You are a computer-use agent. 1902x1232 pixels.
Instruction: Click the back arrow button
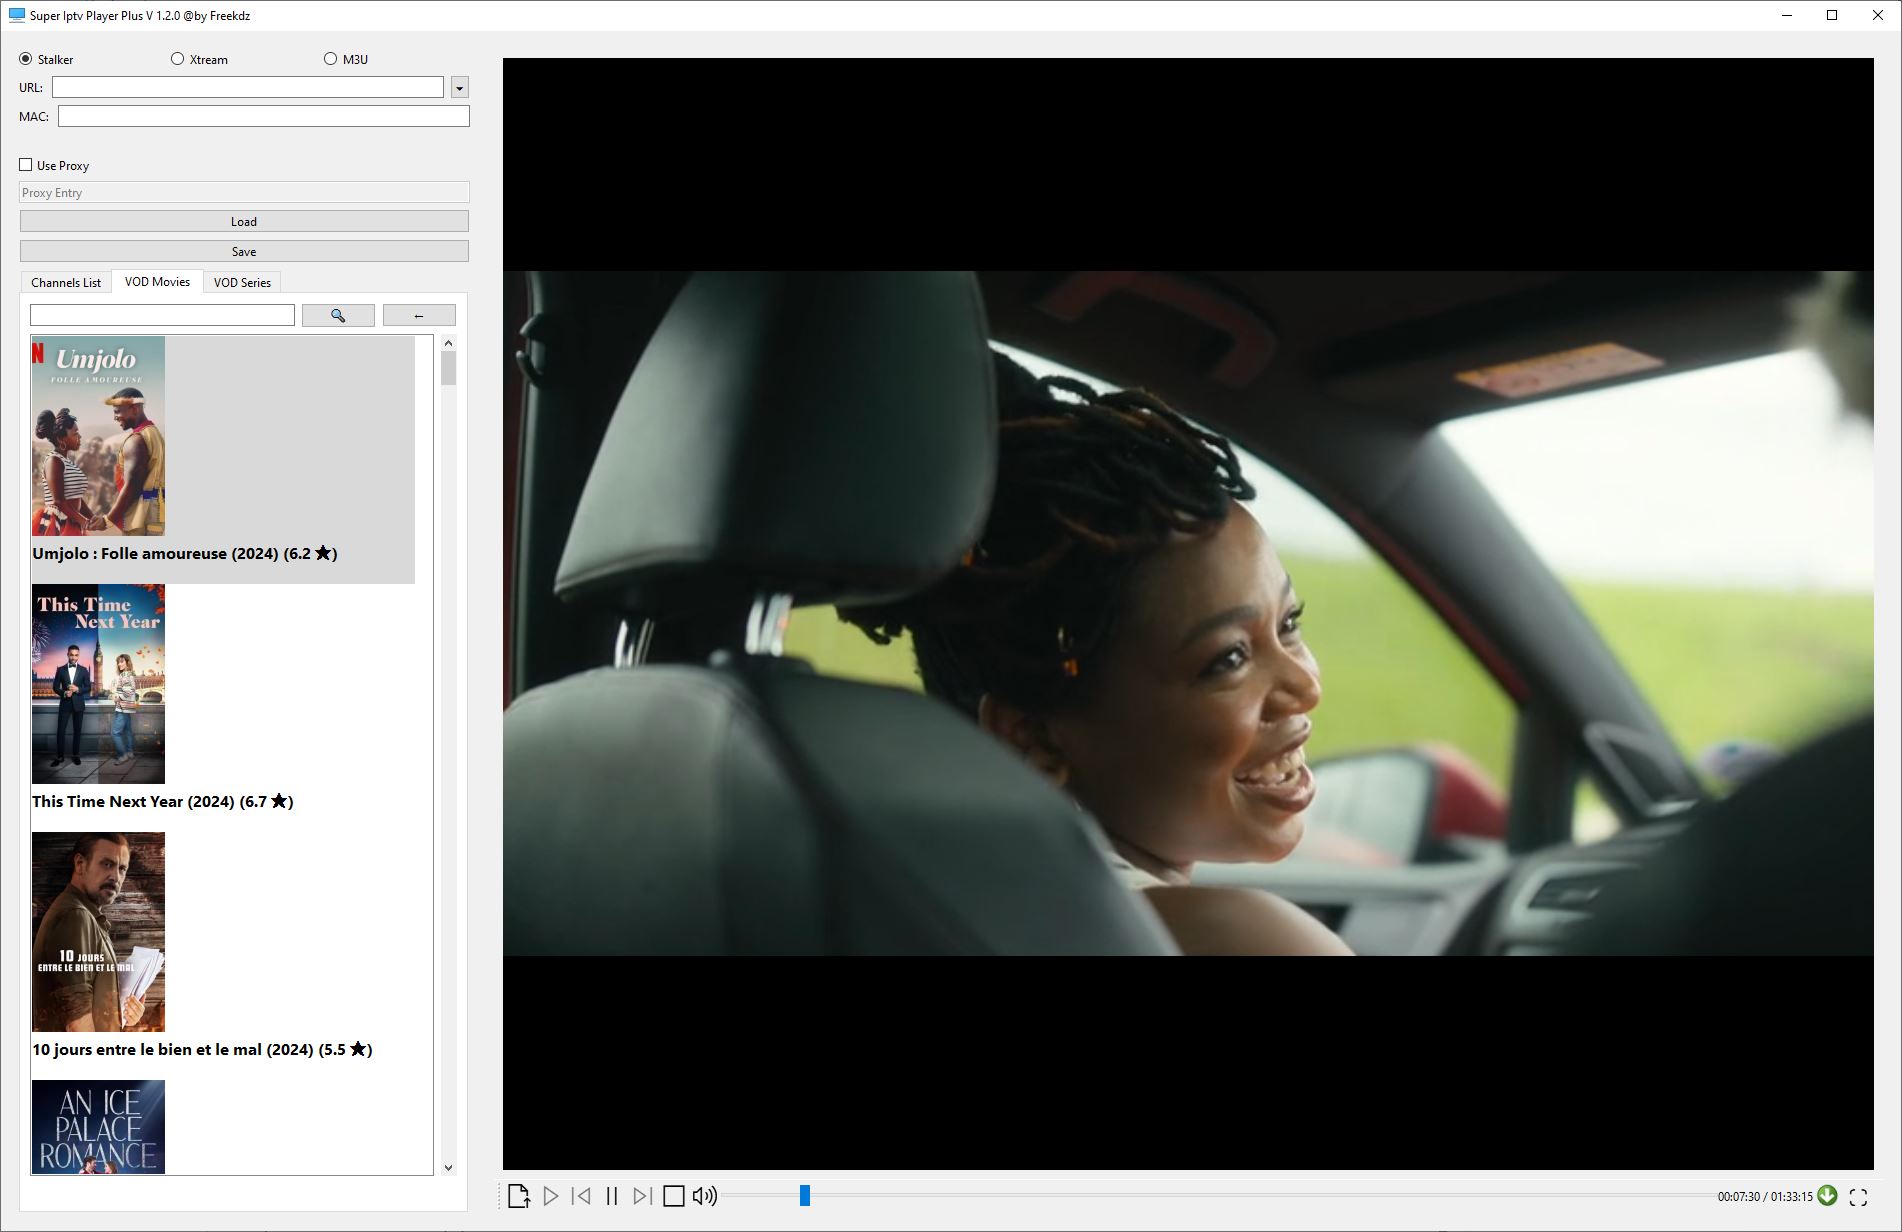point(419,316)
